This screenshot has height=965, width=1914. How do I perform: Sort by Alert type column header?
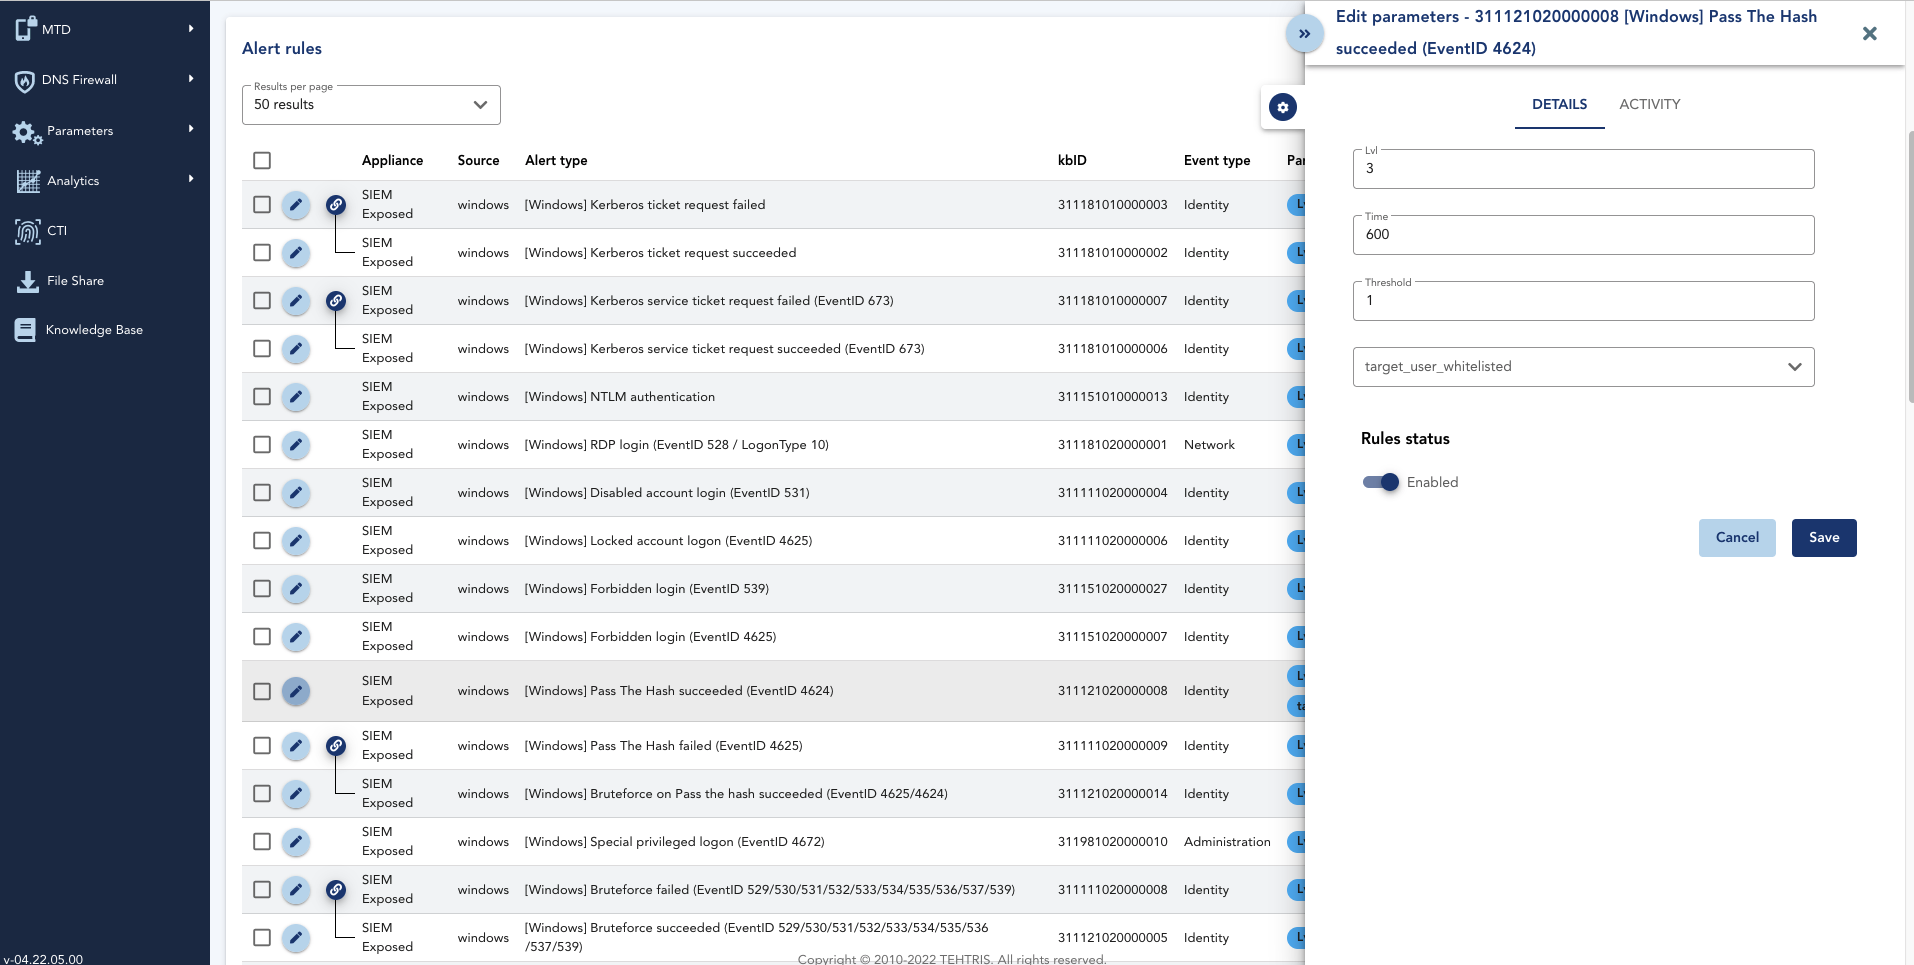pos(556,160)
